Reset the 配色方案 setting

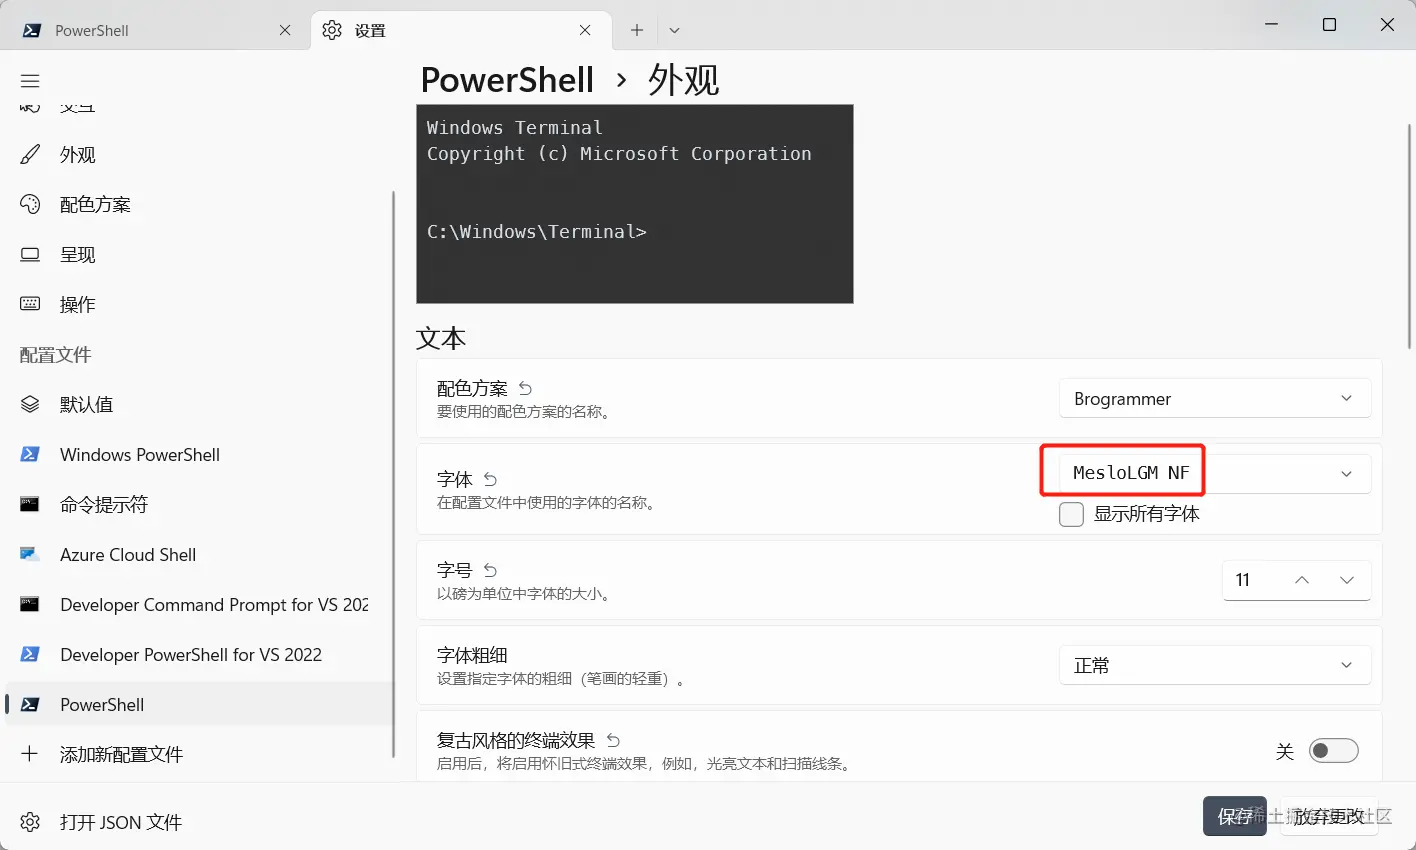point(525,388)
